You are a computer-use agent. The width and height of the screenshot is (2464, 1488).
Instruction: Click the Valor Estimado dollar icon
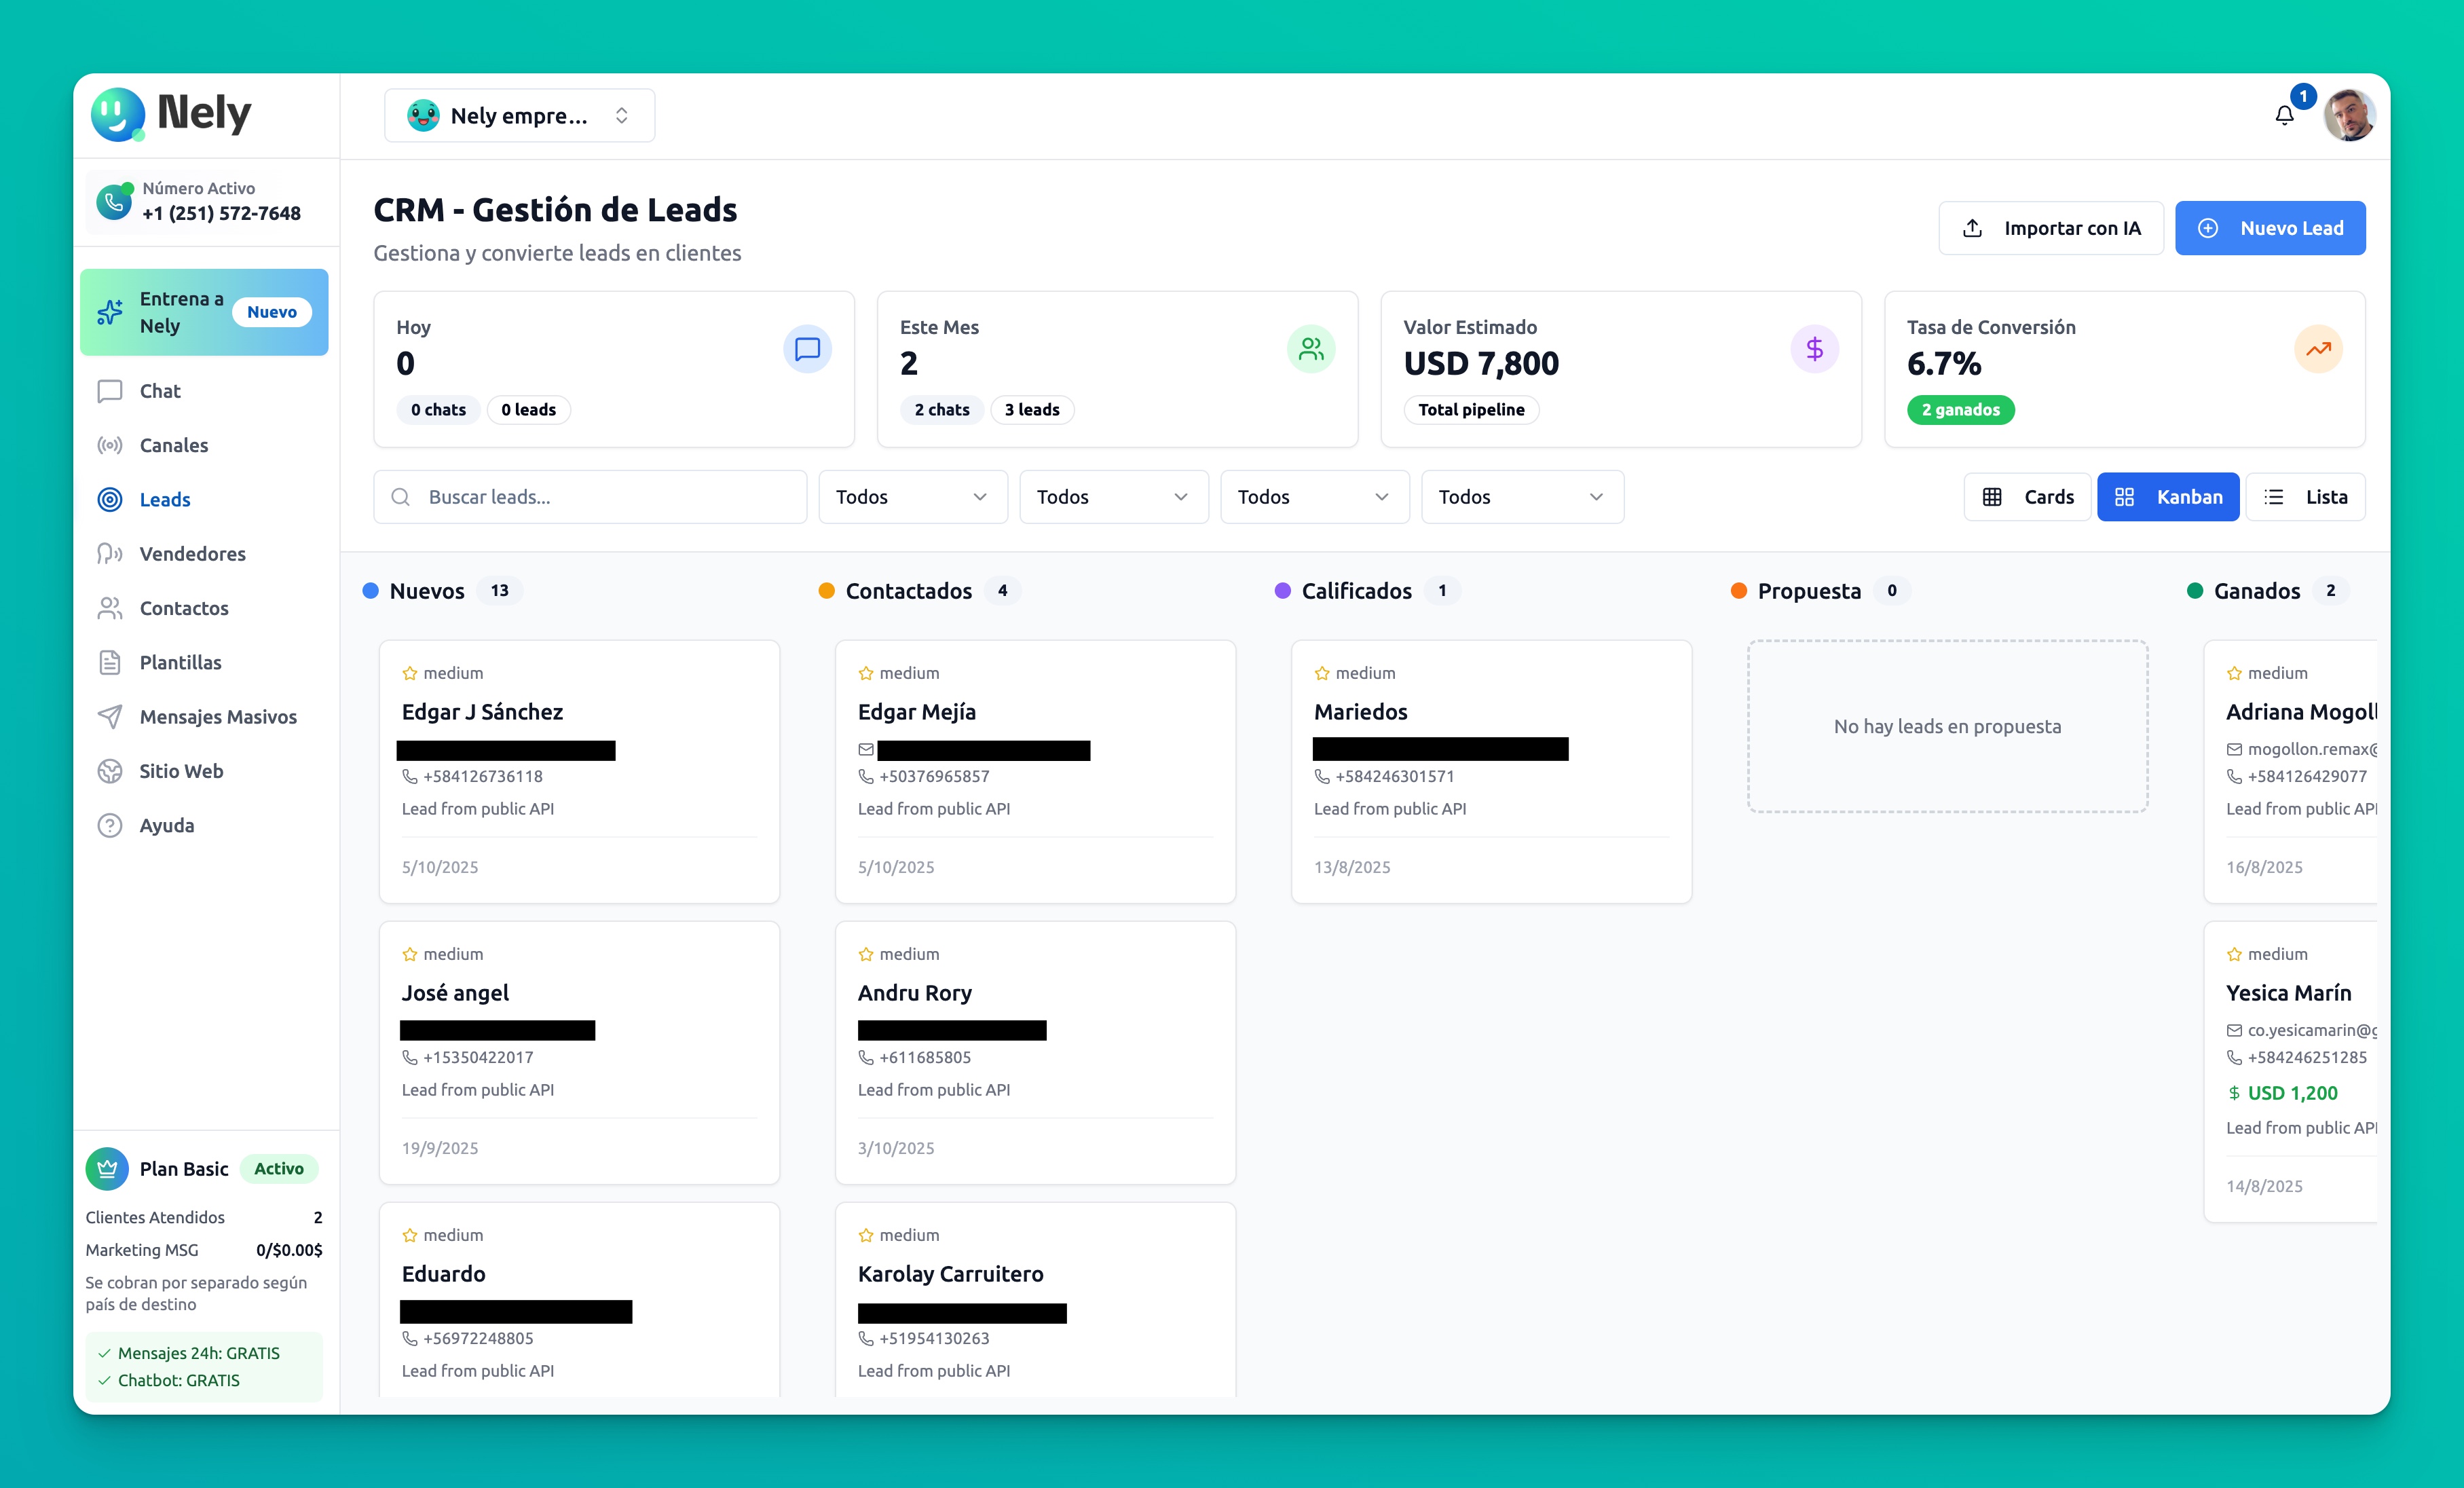tap(1814, 349)
